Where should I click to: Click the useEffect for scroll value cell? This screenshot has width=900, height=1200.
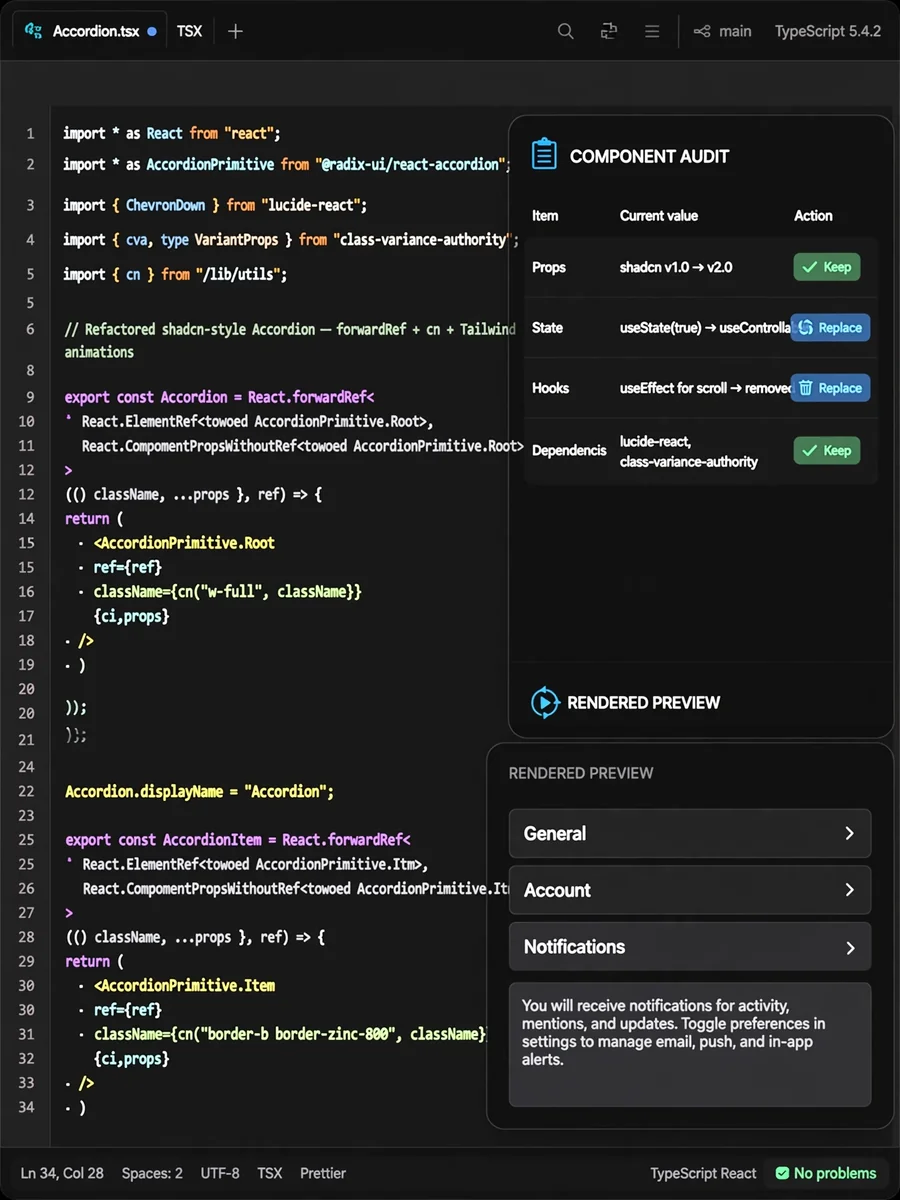click(x=705, y=388)
